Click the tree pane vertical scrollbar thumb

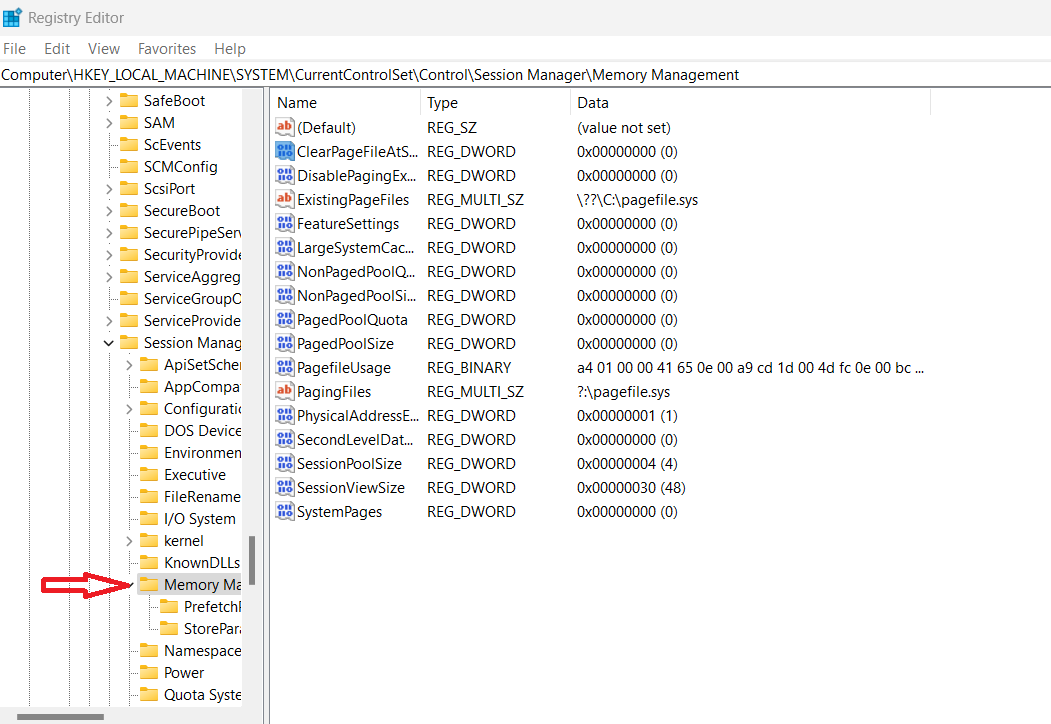click(252, 560)
